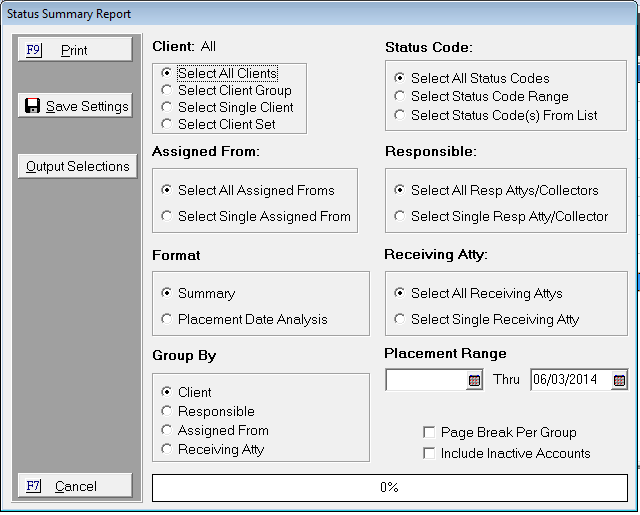The width and height of the screenshot is (640, 515).
Task: Choose Select Client Group option
Action: tap(167, 90)
